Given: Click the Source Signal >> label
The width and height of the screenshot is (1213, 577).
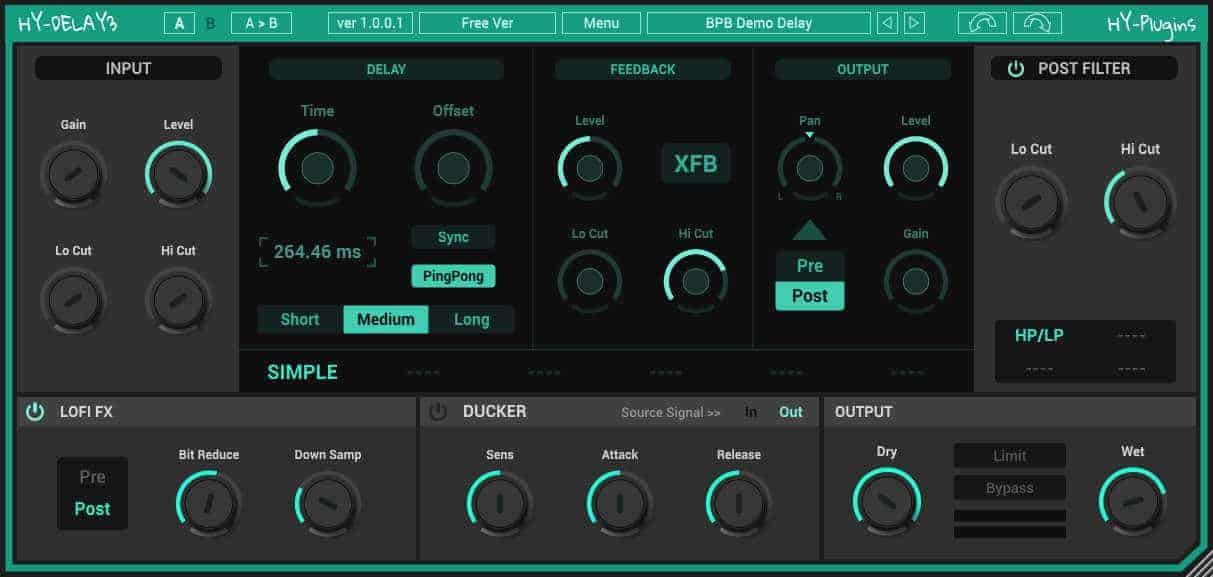Looking at the screenshot, I should click(x=671, y=412).
